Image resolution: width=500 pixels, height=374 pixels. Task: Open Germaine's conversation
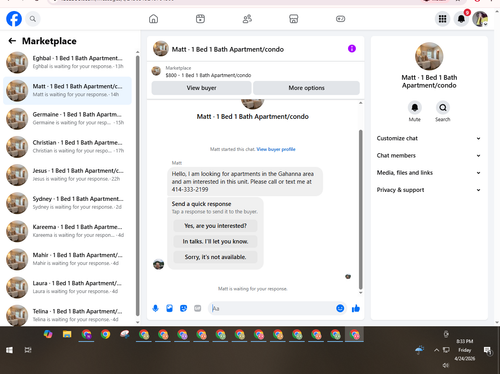click(x=67, y=118)
